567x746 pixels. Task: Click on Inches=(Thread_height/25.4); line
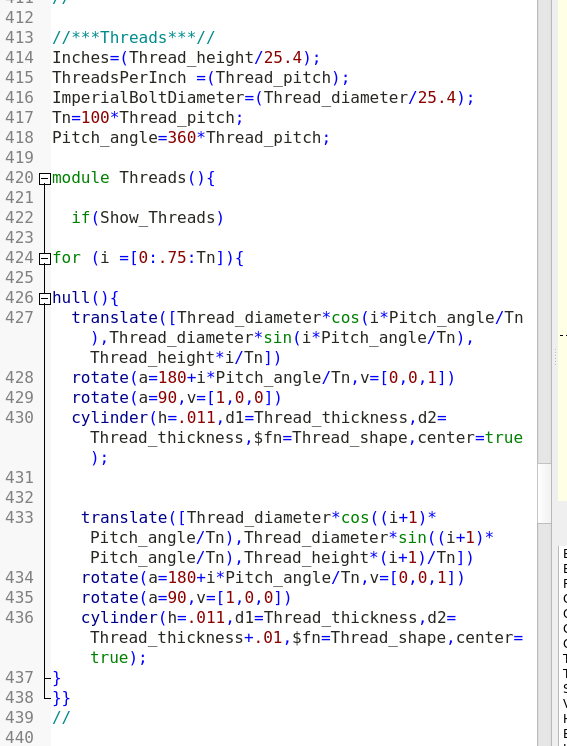[186, 58]
